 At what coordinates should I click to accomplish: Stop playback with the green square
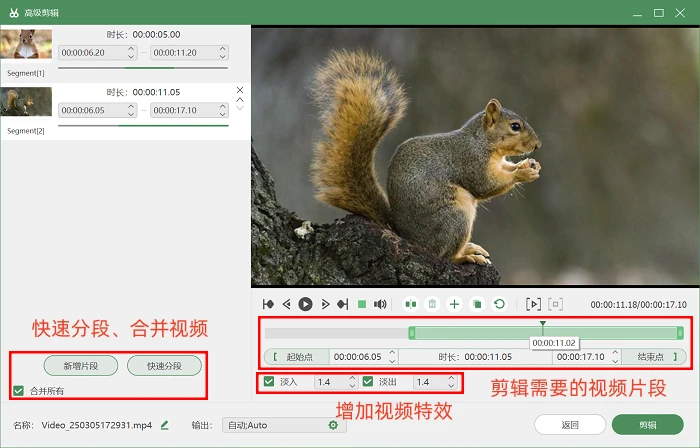pyautogui.click(x=362, y=304)
